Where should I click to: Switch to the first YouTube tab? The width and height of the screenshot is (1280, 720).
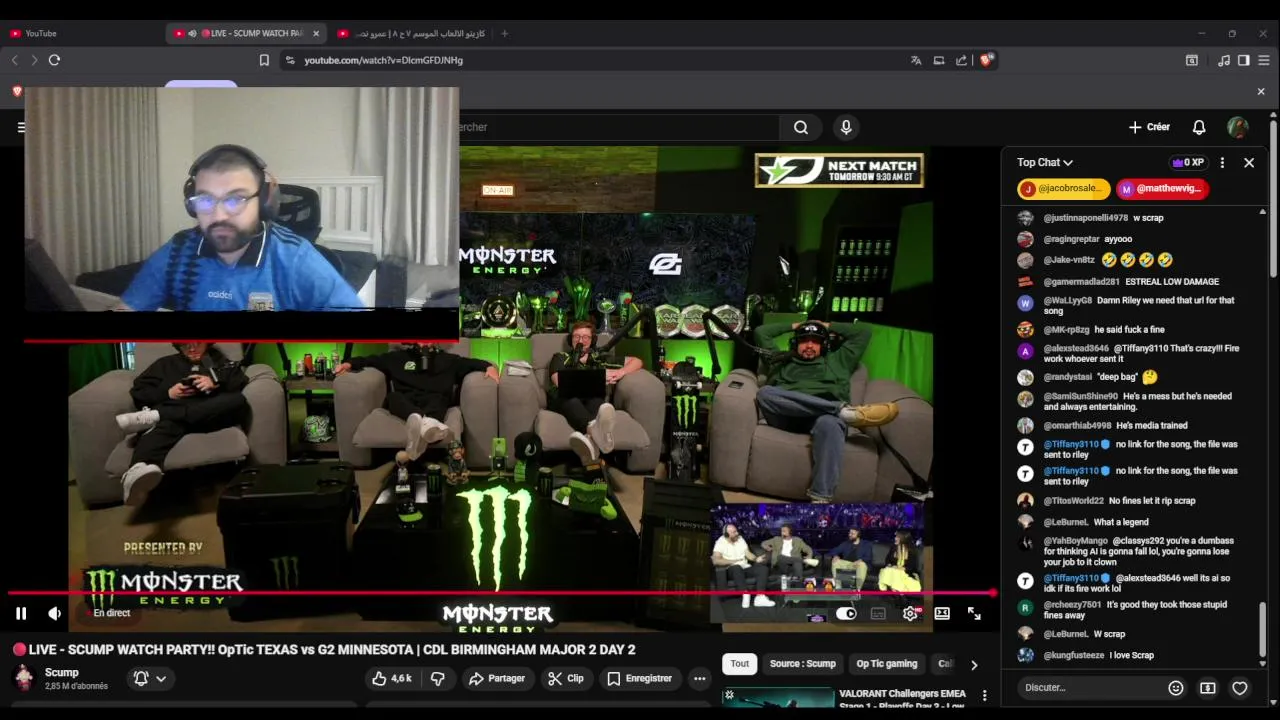tap(80, 33)
